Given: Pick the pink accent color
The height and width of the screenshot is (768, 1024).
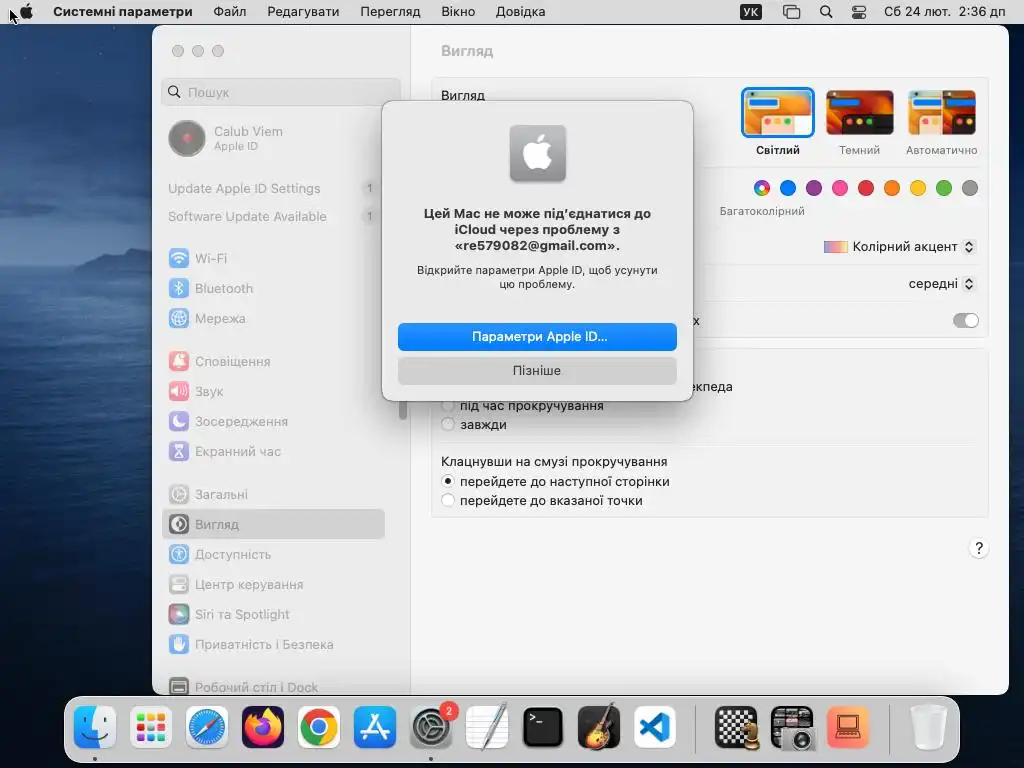Looking at the screenshot, I should [x=840, y=188].
